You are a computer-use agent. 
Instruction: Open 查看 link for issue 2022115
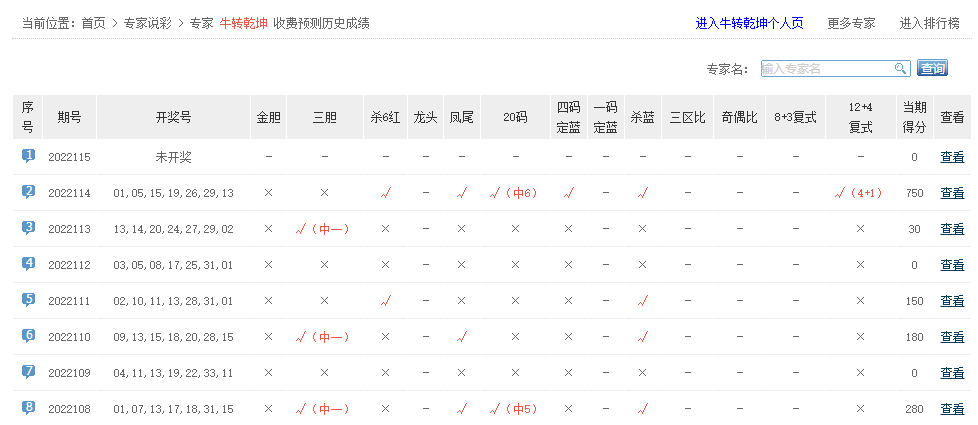tap(952, 157)
